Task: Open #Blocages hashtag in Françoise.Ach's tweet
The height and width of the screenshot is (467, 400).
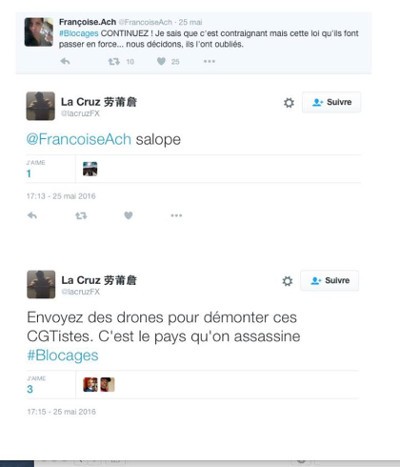Action: [x=79, y=33]
